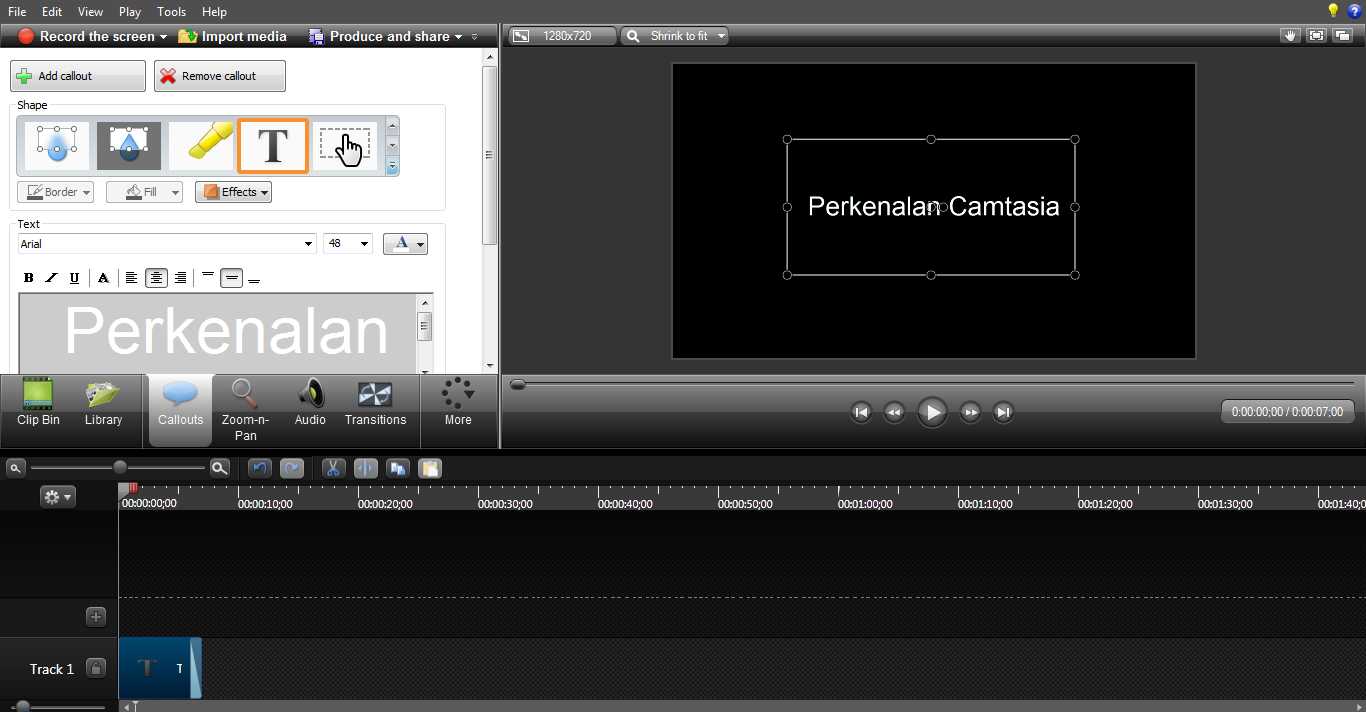Detach the preview window
This screenshot has height=712, width=1366.
[1342, 35]
